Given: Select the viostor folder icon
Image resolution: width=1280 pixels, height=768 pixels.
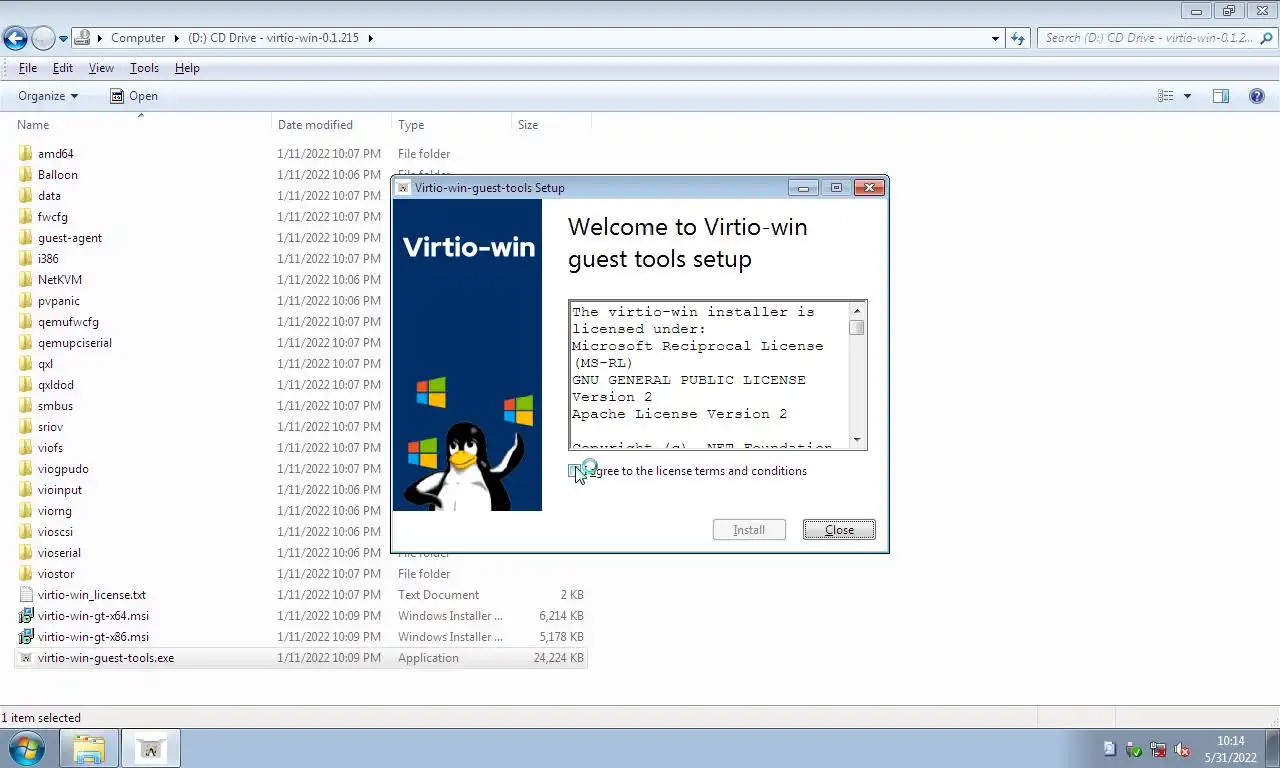Looking at the screenshot, I should coord(26,574).
